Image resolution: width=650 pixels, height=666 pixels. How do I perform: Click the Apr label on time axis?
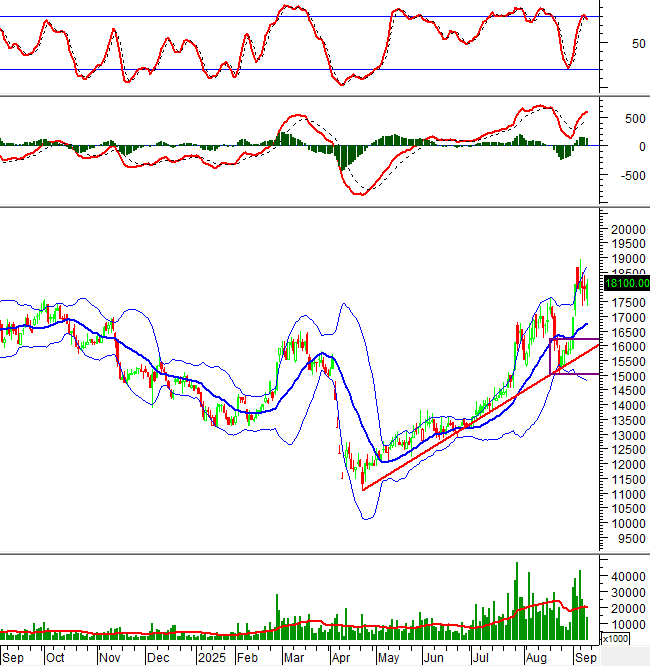point(341,658)
